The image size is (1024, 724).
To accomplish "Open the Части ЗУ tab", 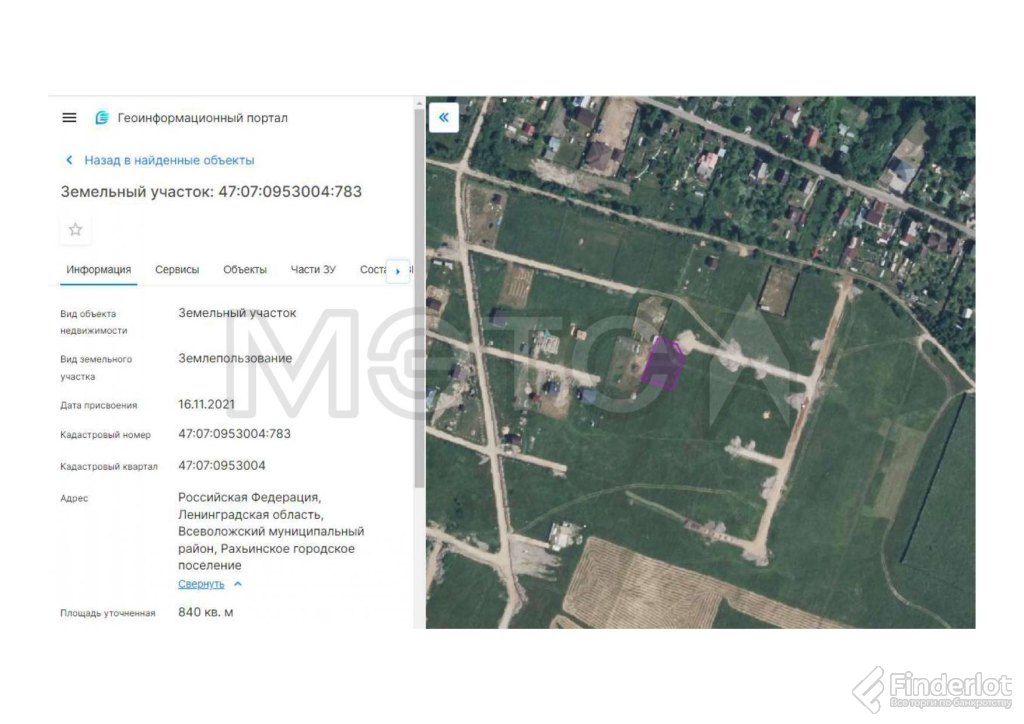I will click(x=313, y=270).
